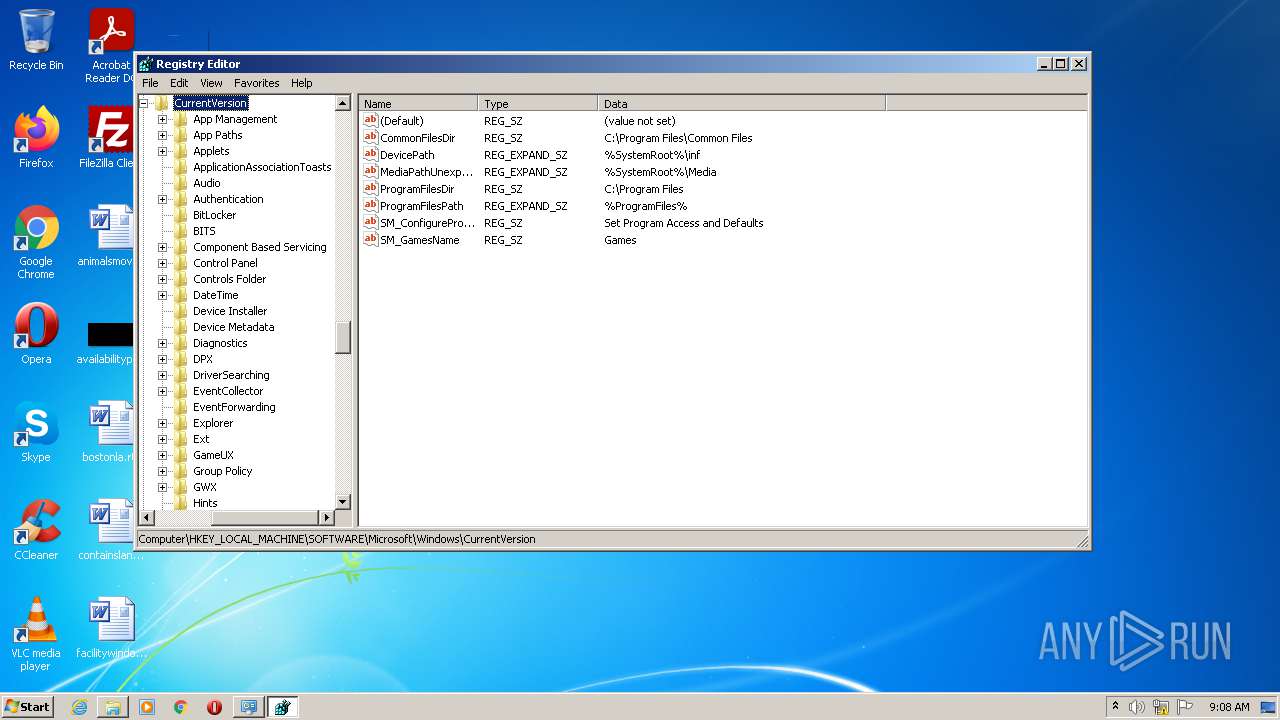Click the ProgramFilesDir value icon

[x=370, y=188]
